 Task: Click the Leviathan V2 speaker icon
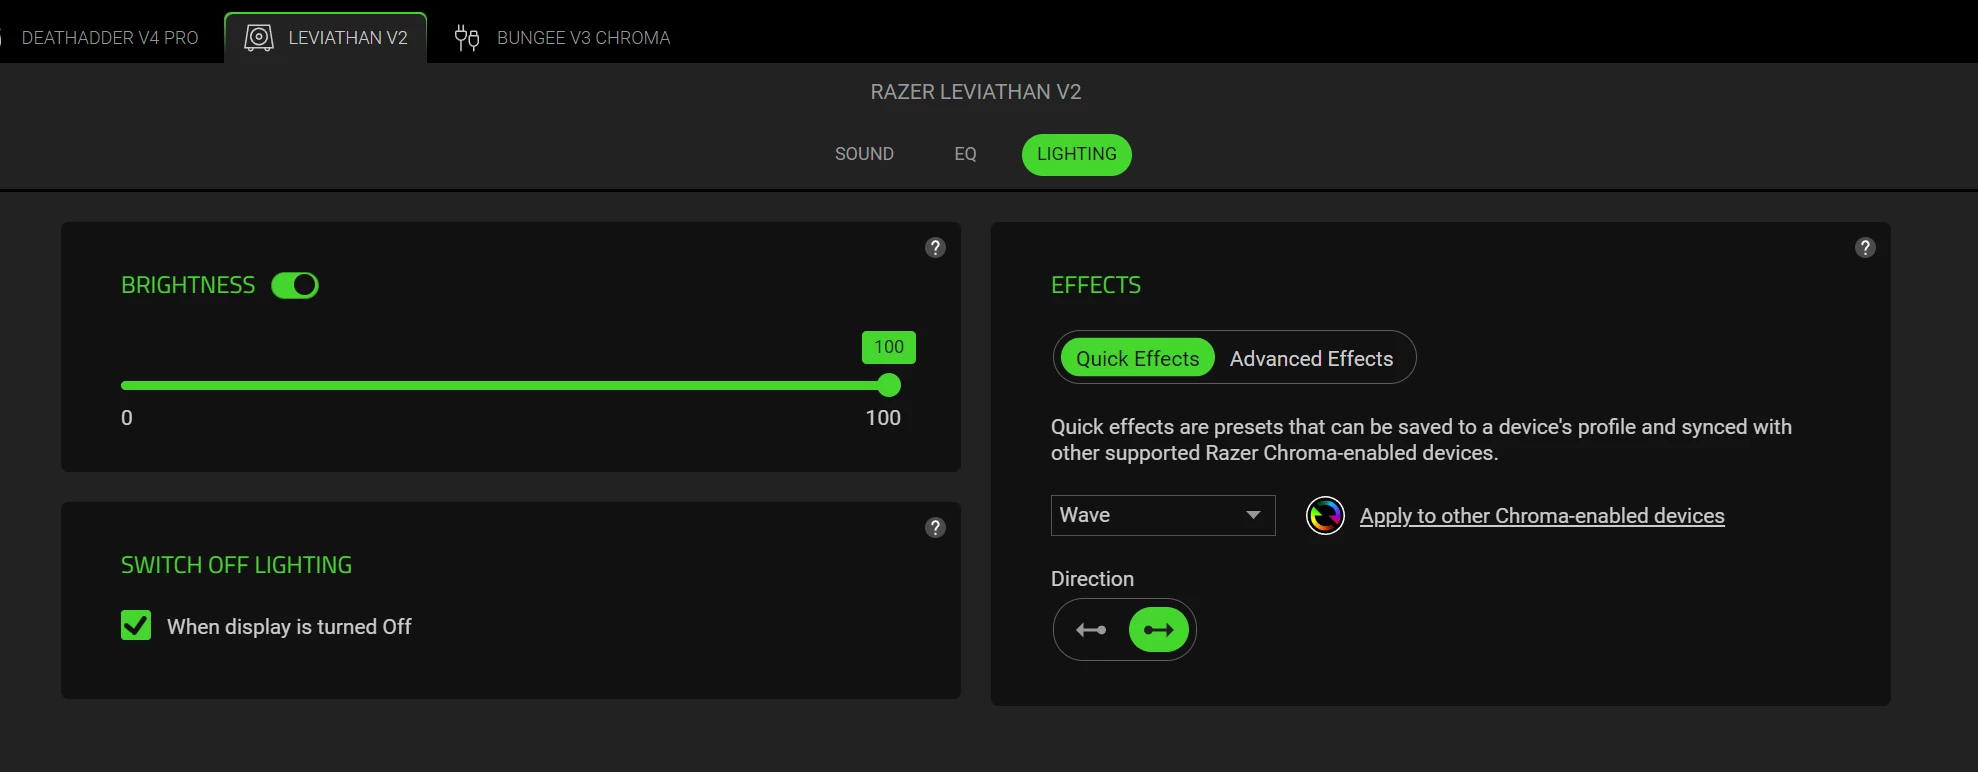[x=259, y=38]
